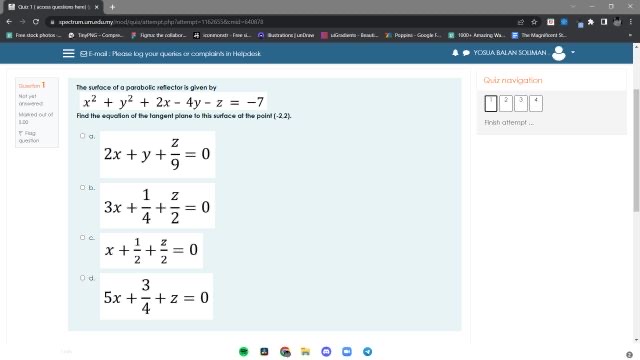Viewport: 640px width, 360px height.
Task: Click the page vertical scrollbar thumb
Action: [x=636, y=150]
